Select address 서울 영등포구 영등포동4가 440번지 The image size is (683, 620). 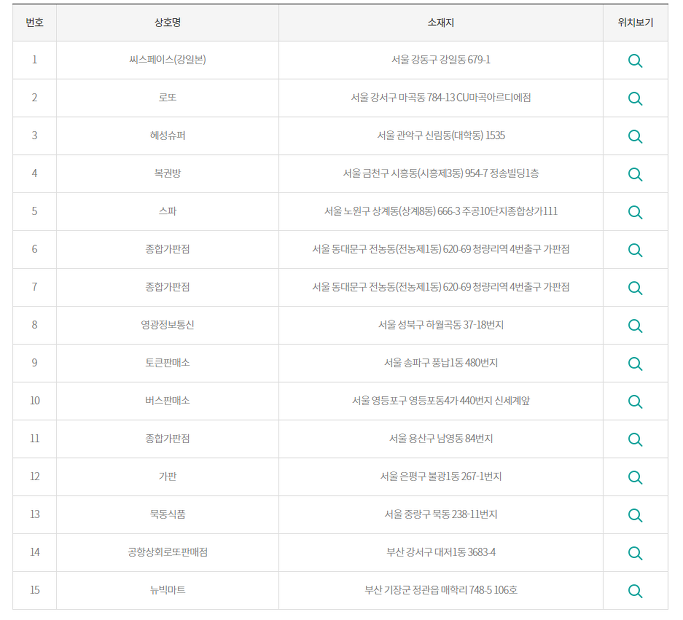(x=441, y=400)
